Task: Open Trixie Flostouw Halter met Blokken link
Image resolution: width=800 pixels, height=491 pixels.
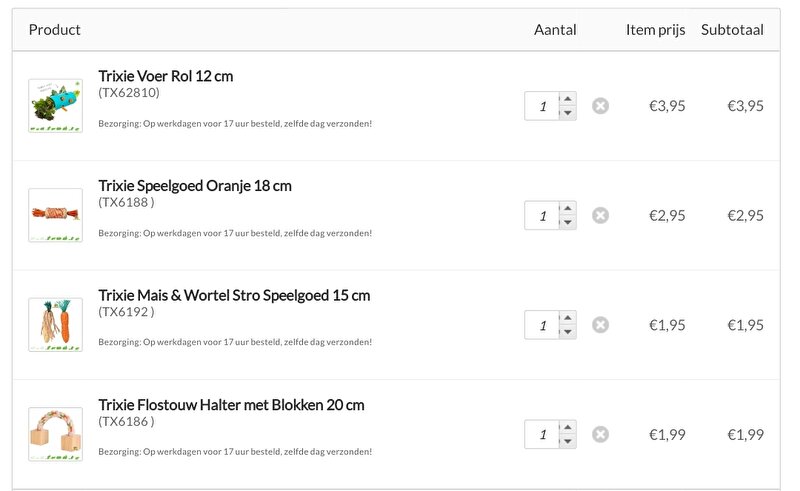Action: click(231, 405)
